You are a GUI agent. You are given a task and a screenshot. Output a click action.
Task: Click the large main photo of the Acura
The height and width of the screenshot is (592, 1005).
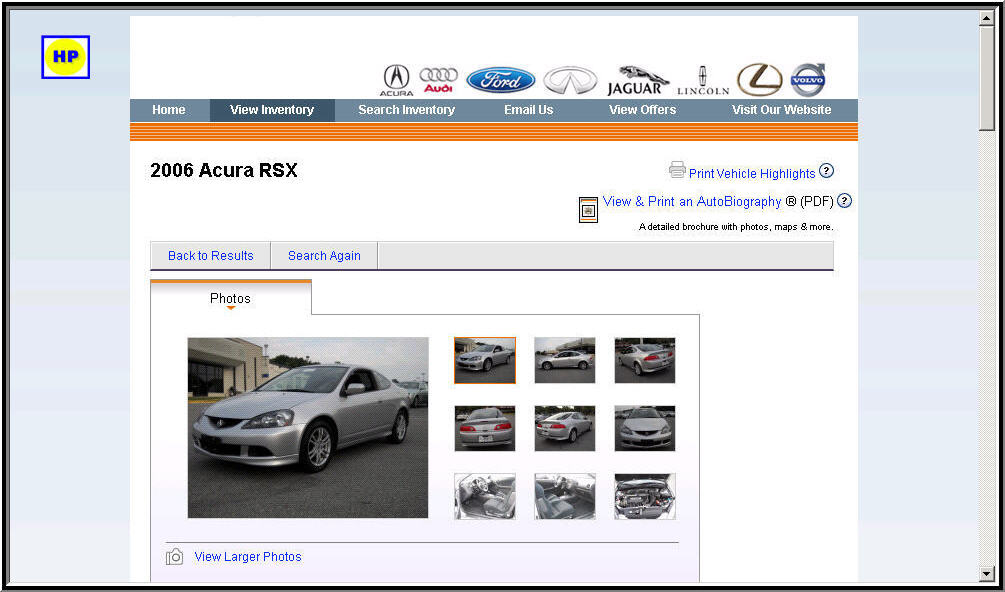308,427
